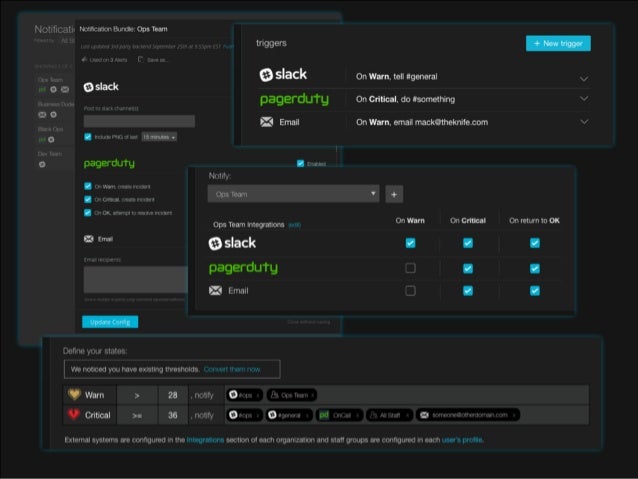Toggle Slack On Critical checkbox
The width and height of the screenshot is (638, 479).
(x=468, y=243)
